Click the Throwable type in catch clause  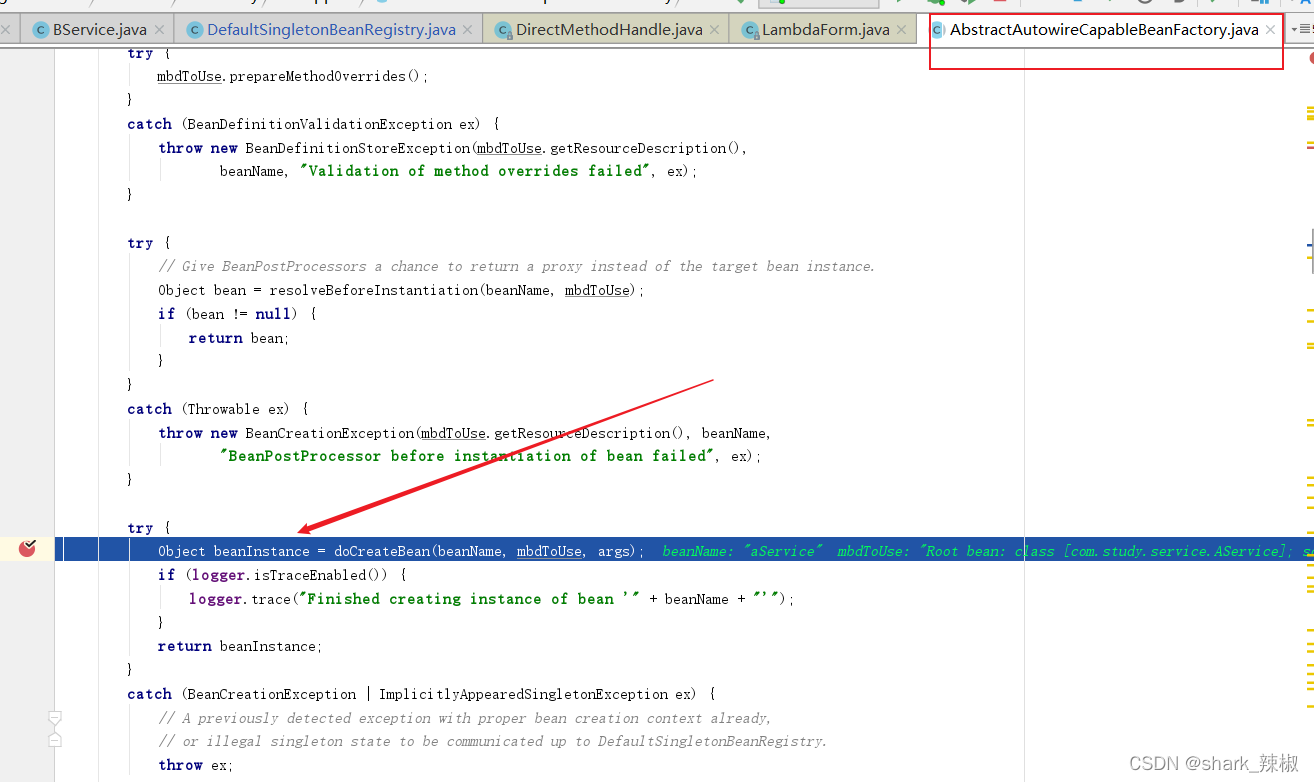pyautogui.click(x=223, y=409)
